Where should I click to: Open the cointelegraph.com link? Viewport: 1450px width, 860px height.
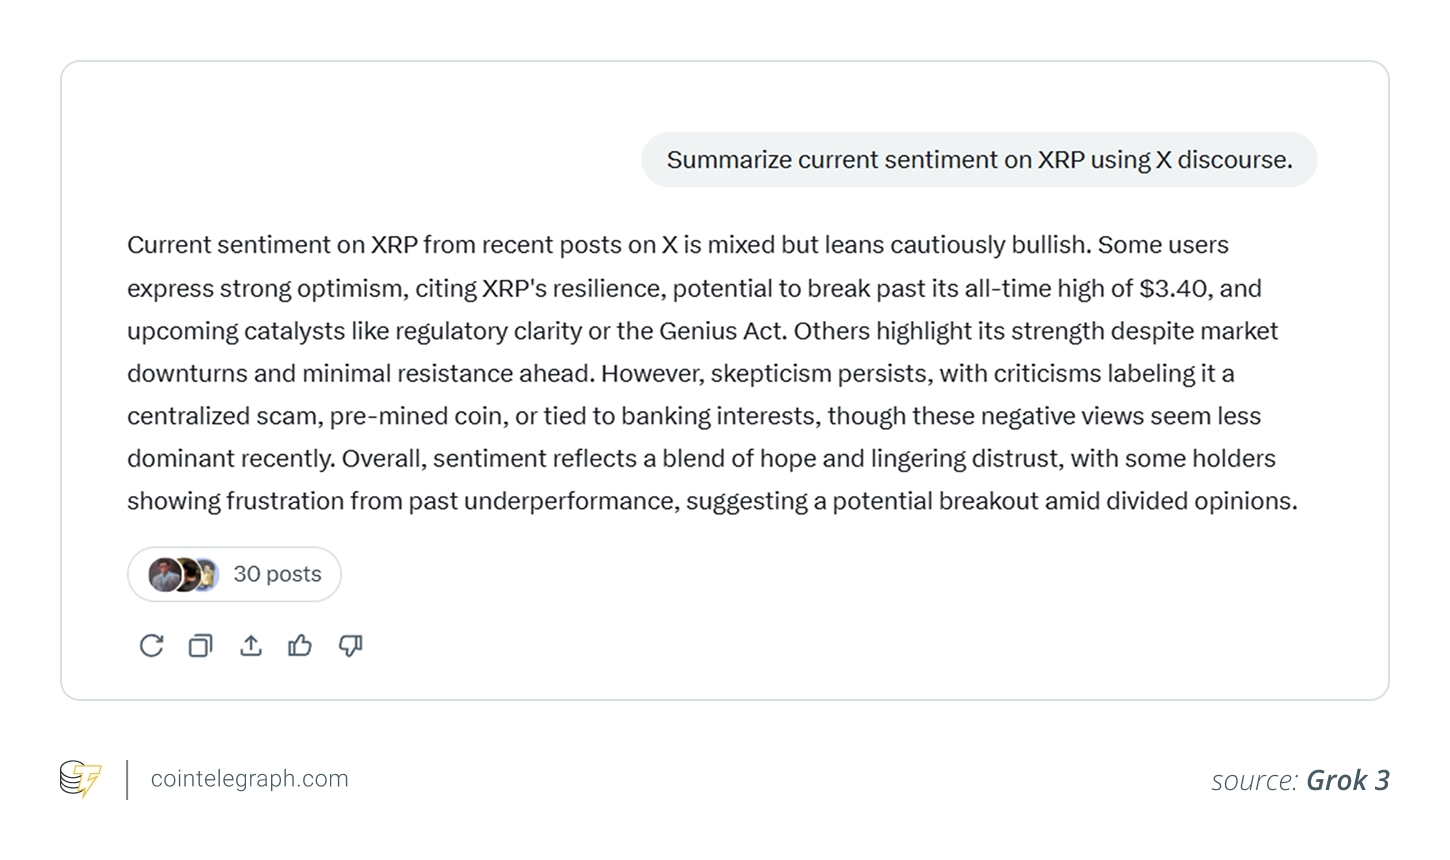(x=249, y=779)
